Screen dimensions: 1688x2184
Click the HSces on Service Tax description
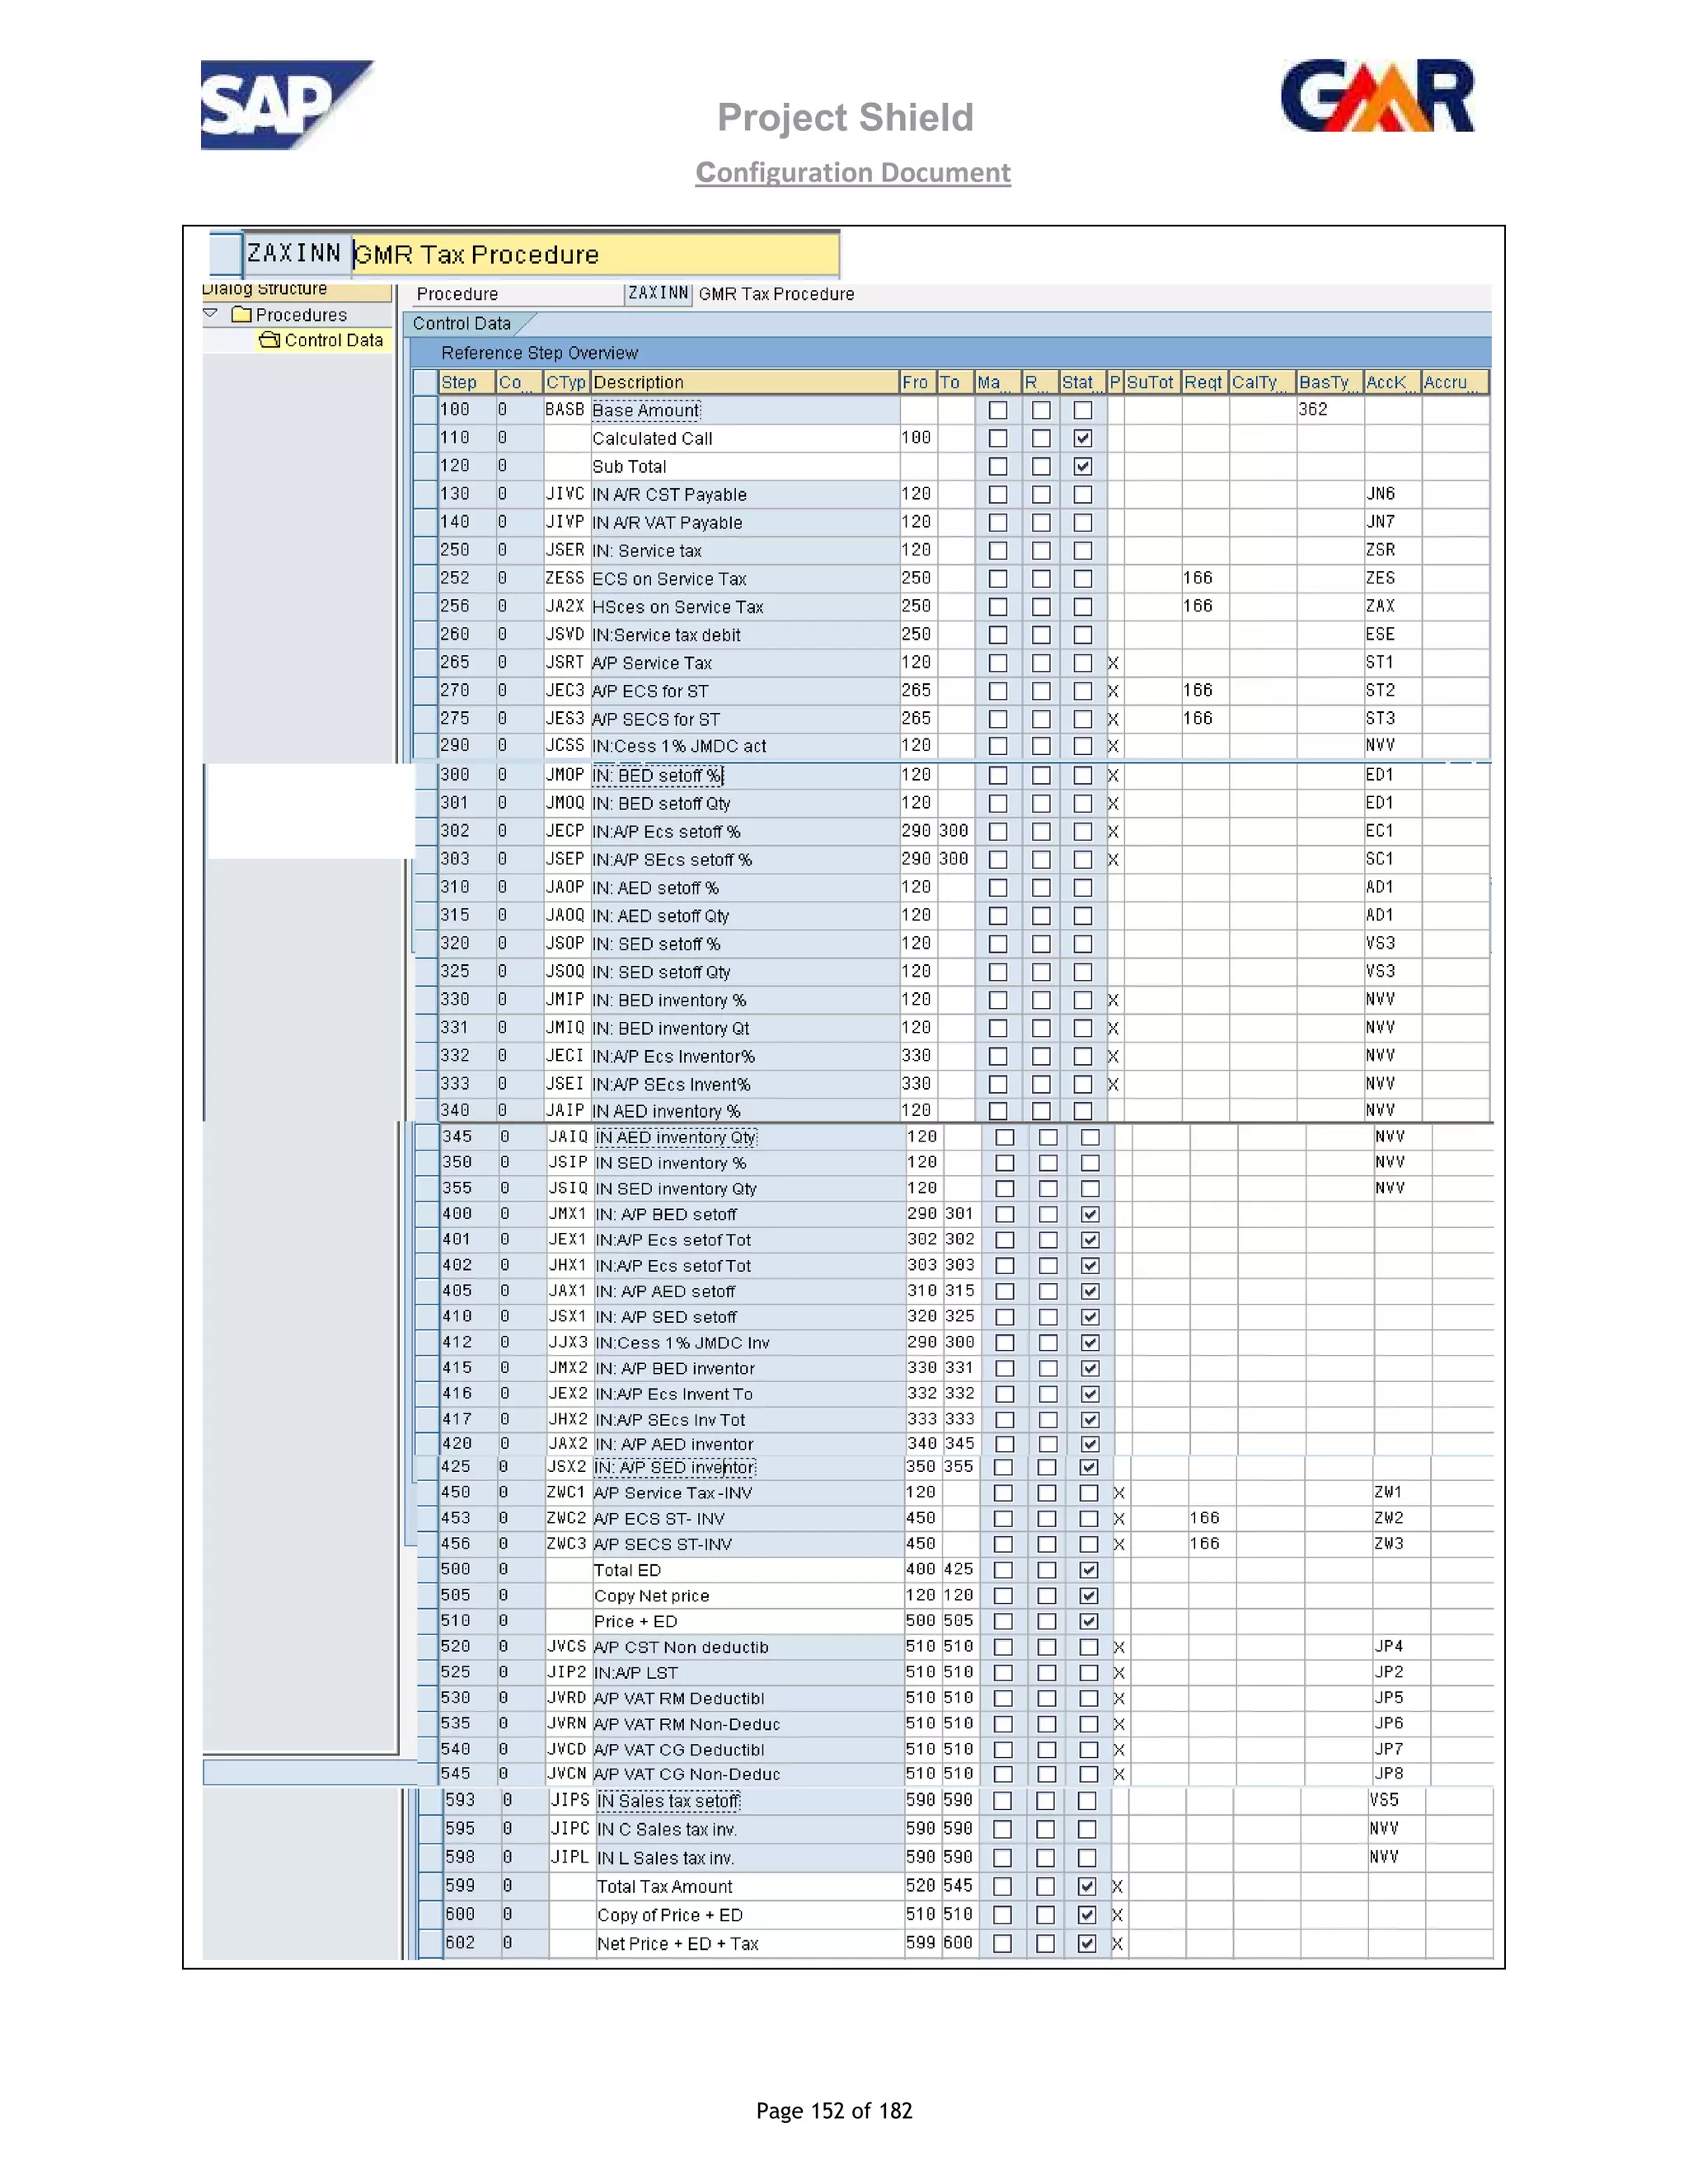point(744,607)
